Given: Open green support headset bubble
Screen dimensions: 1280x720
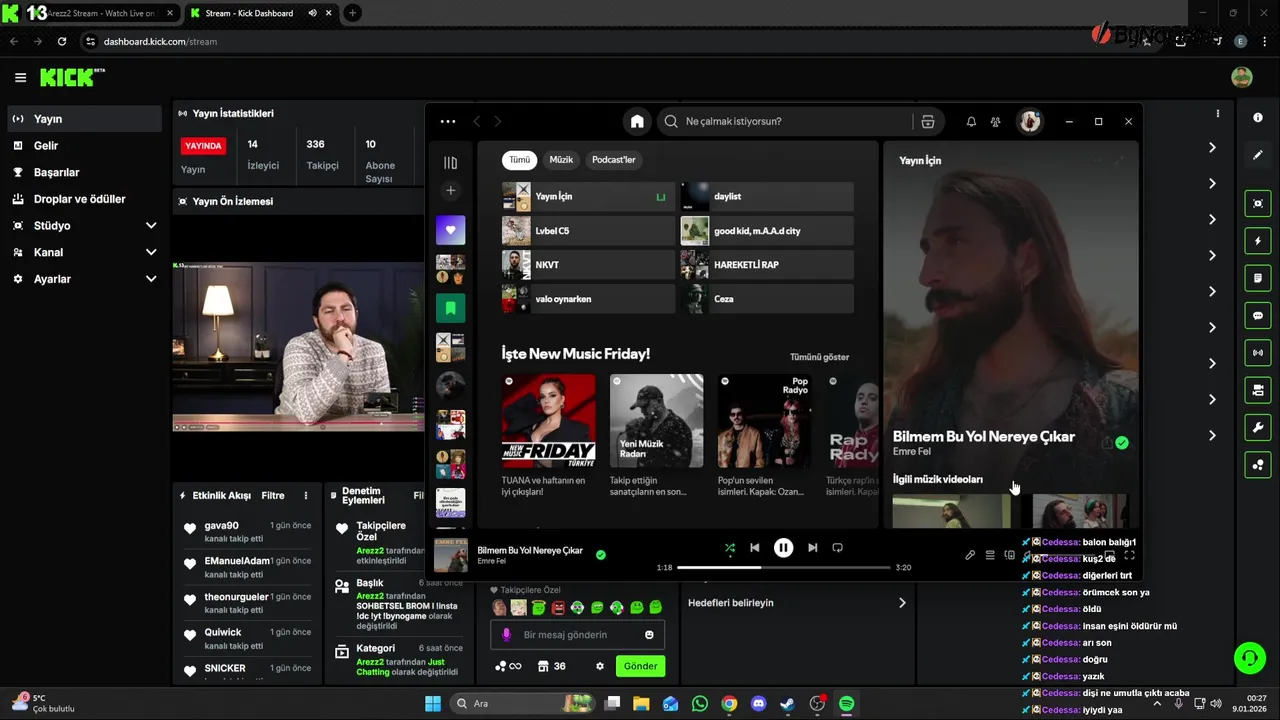Looking at the screenshot, I should [1250, 658].
